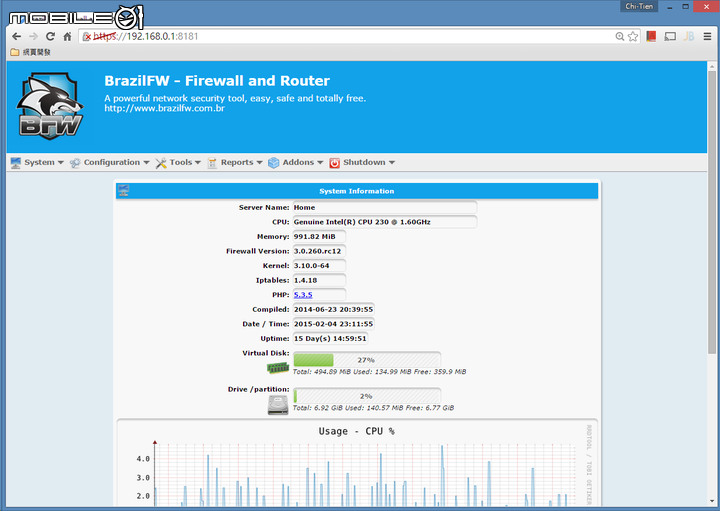Click the scrollbar up arrow
This screenshot has width=720, height=511.
712,66
